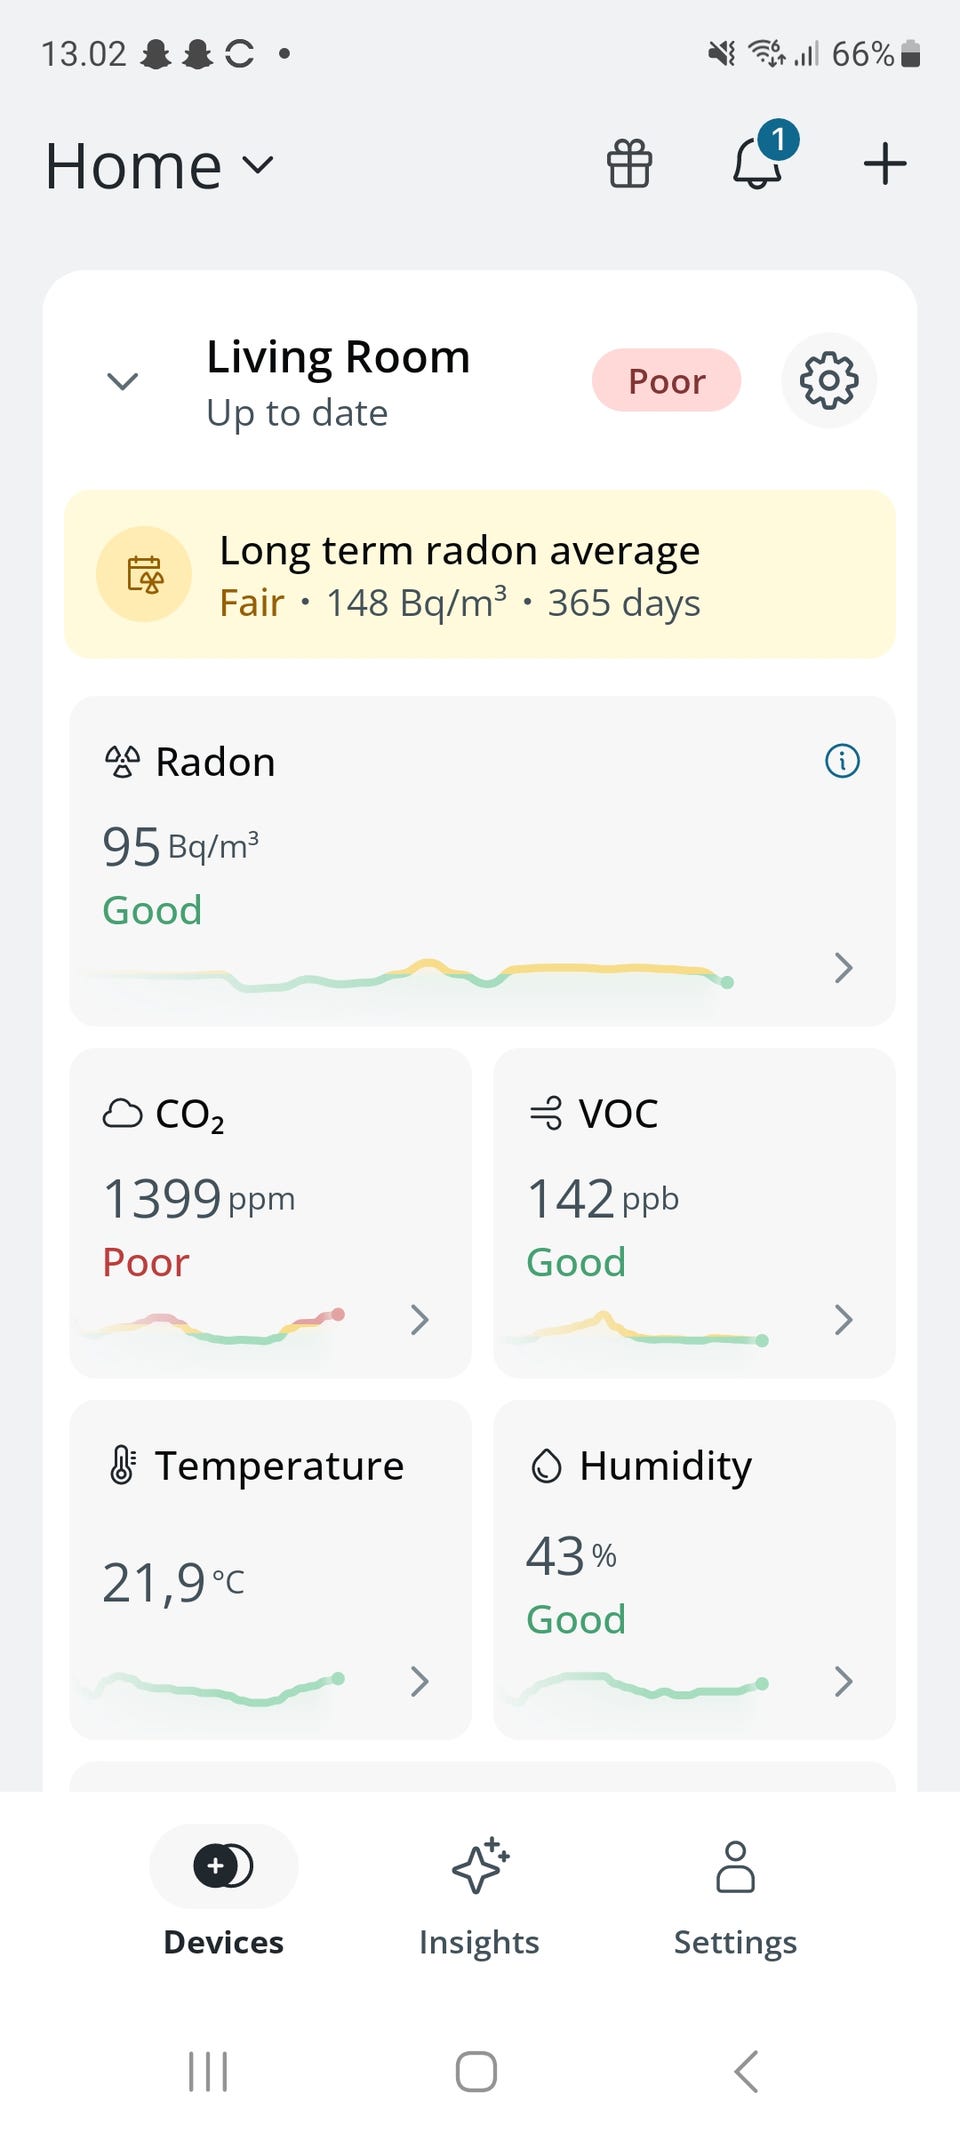Viewport: 960px width, 2133px height.
Task: Tap the Insights sparkle icon
Action: 479,1866
